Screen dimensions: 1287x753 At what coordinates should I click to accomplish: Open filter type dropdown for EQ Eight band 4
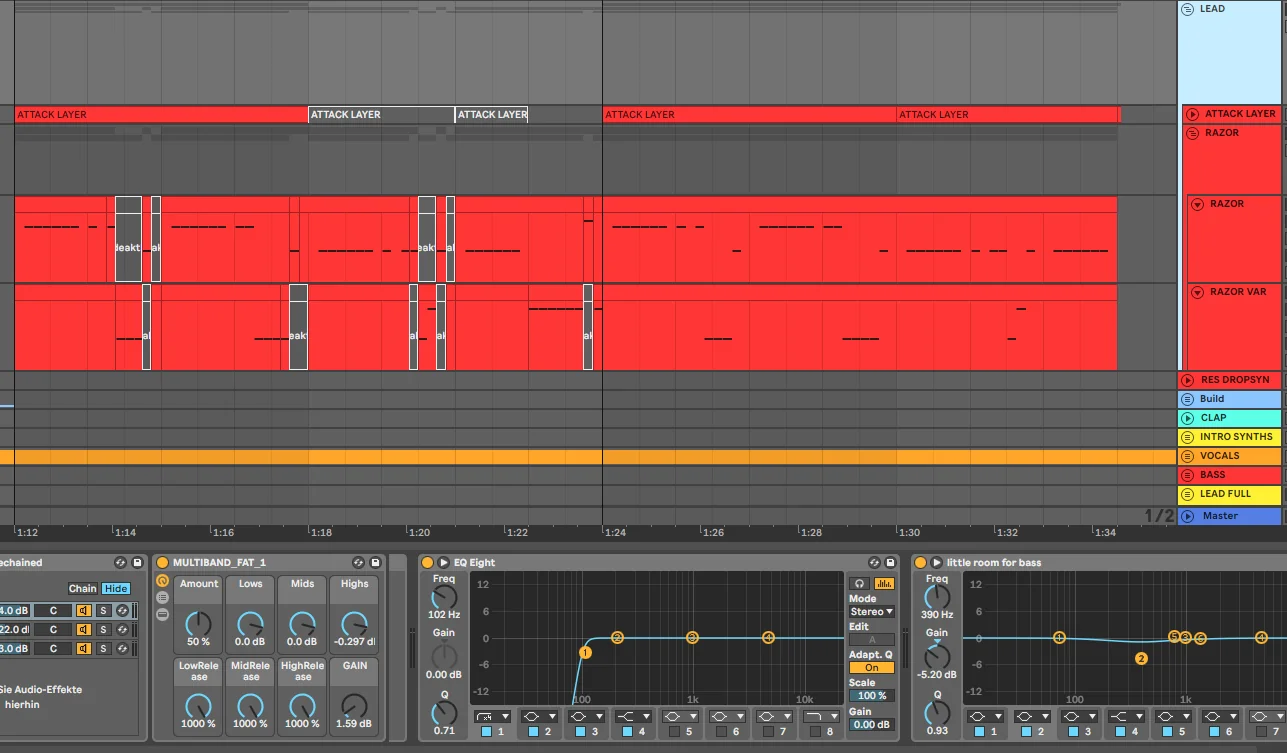click(633, 717)
